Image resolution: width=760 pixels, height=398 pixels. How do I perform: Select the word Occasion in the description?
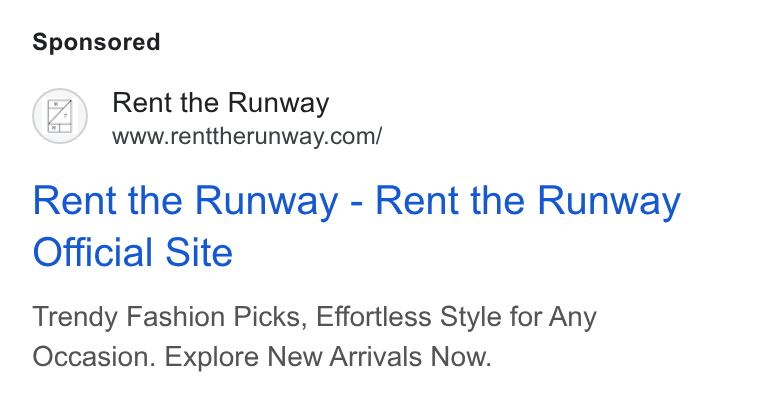click(x=94, y=357)
